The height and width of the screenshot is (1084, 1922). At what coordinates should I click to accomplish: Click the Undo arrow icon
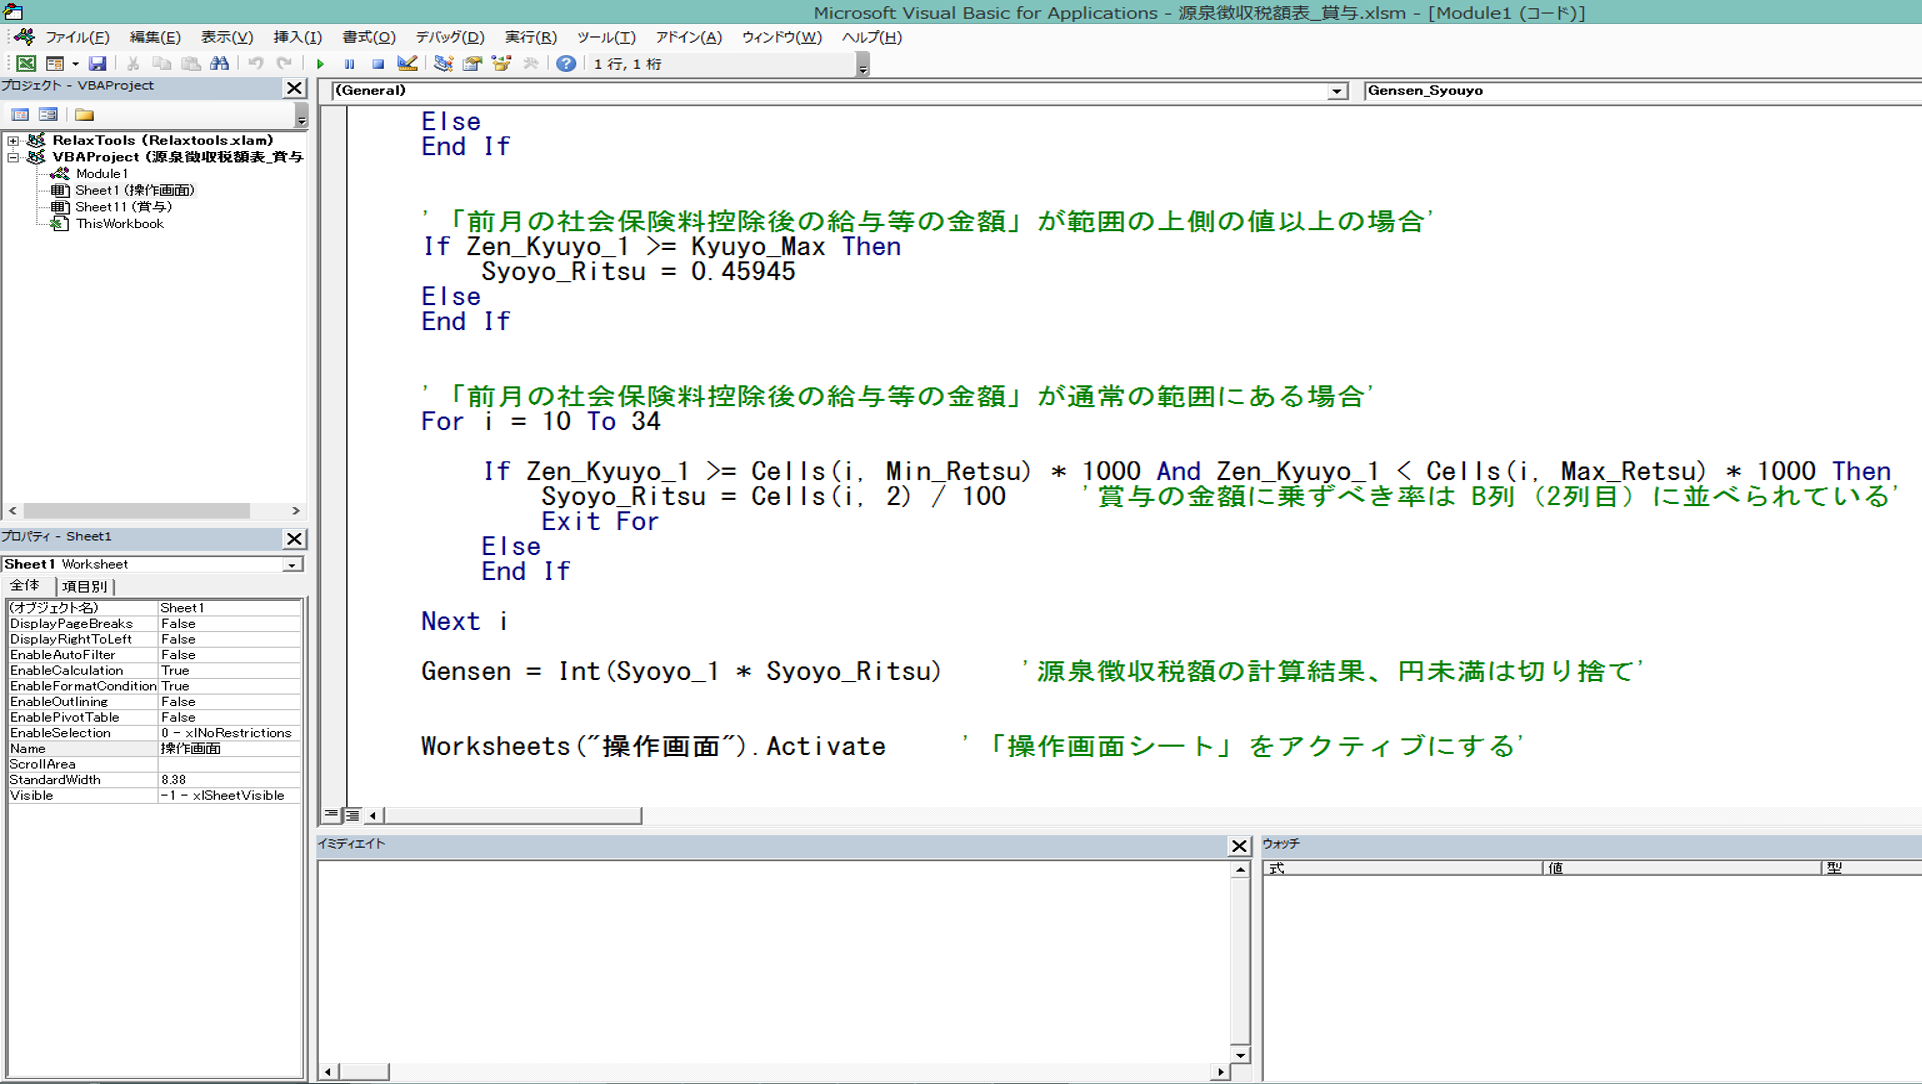(x=256, y=63)
